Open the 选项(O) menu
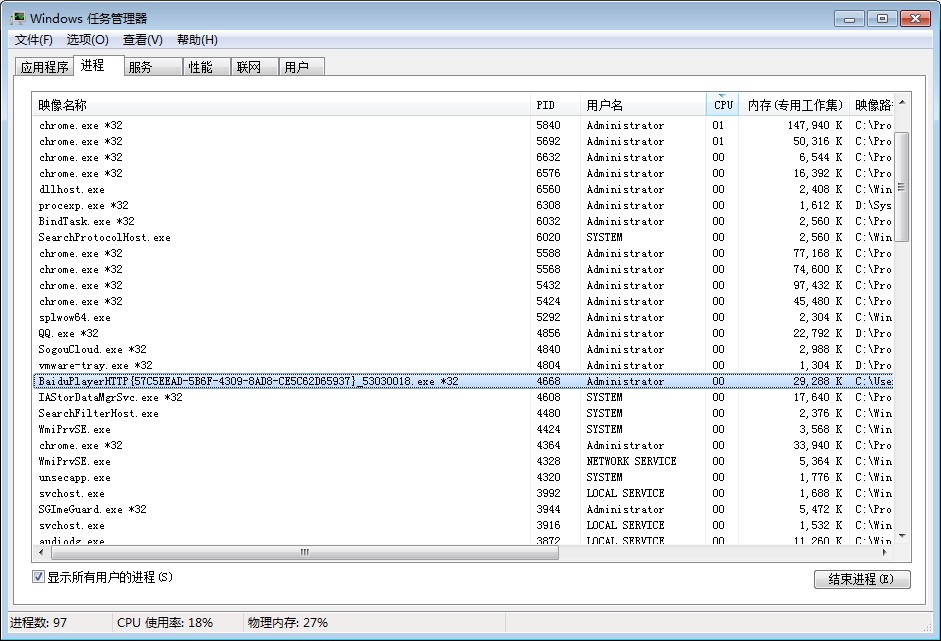This screenshot has width=941, height=641. 88,40
